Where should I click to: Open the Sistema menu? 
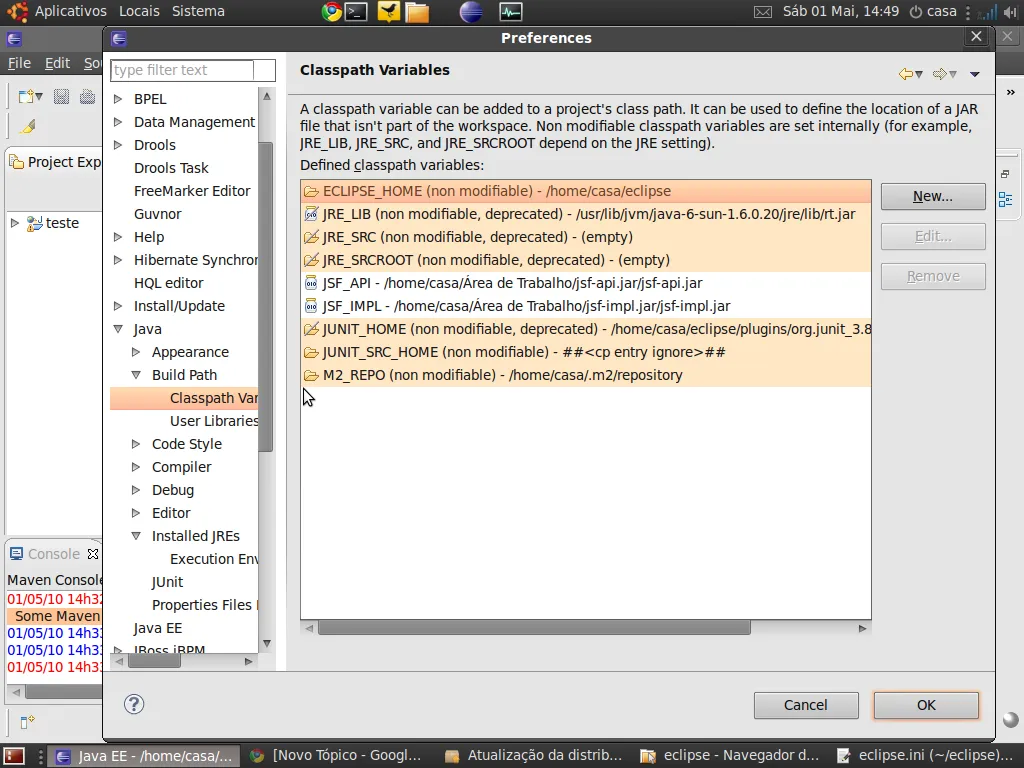tap(198, 11)
